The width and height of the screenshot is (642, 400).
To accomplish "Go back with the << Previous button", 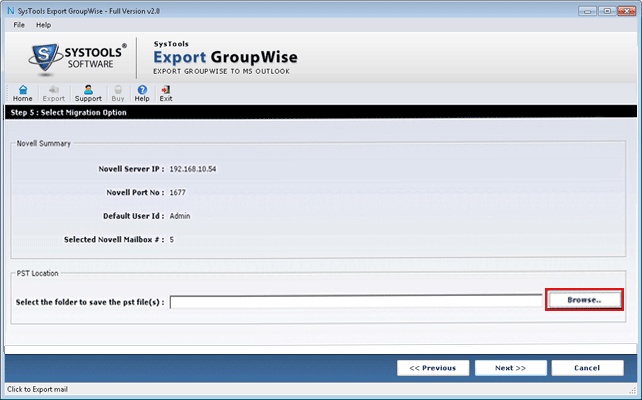I will coord(432,367).
